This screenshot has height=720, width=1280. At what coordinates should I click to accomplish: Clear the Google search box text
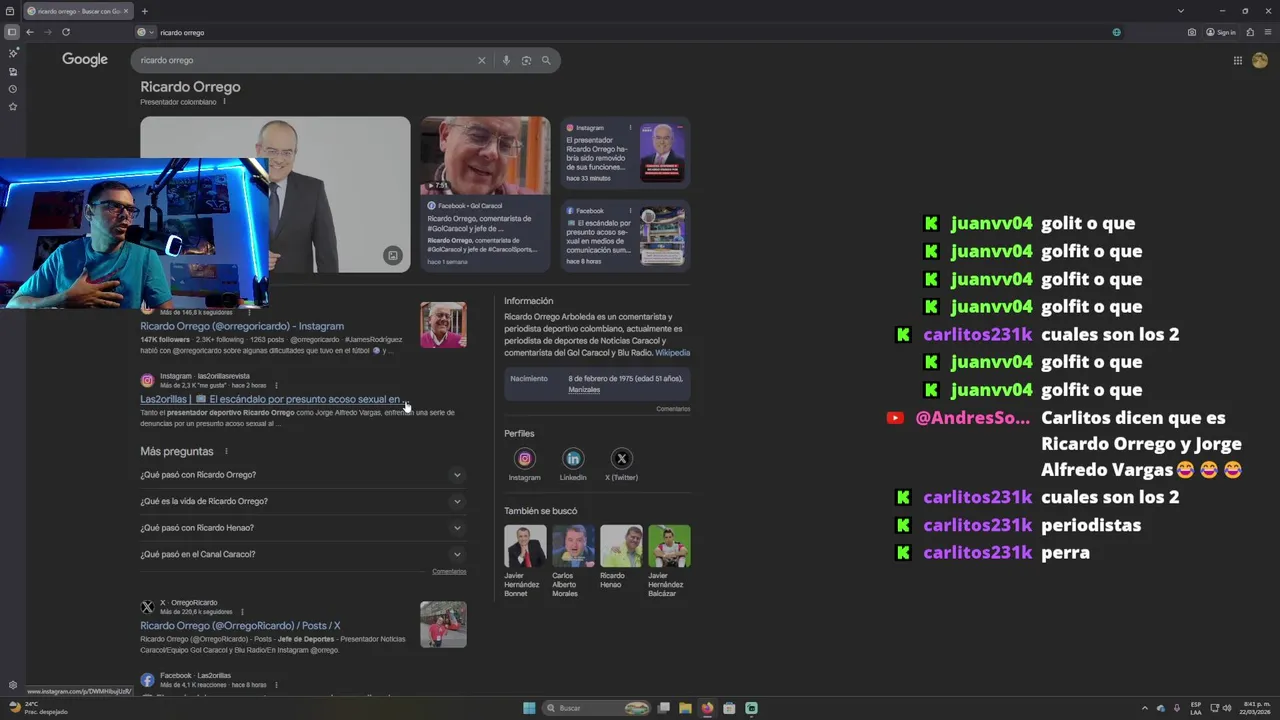[x=481, y=60]
